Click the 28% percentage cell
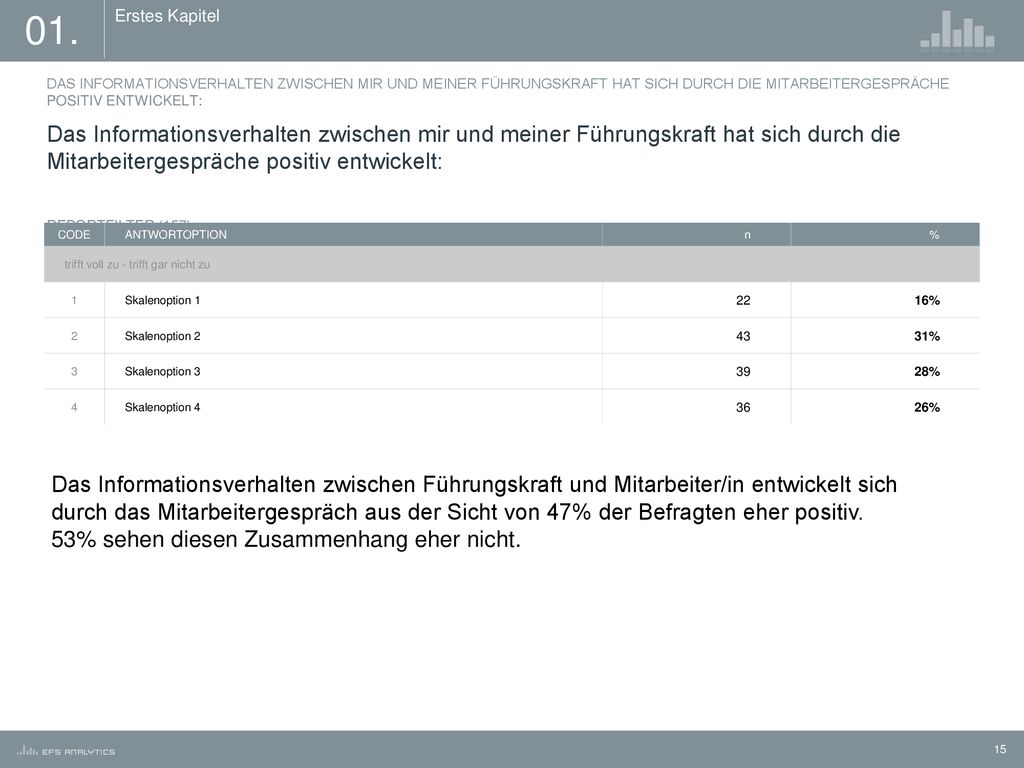Image resolution: width=1024 pixels, height=768 pixels. click(x=927, y=372)
